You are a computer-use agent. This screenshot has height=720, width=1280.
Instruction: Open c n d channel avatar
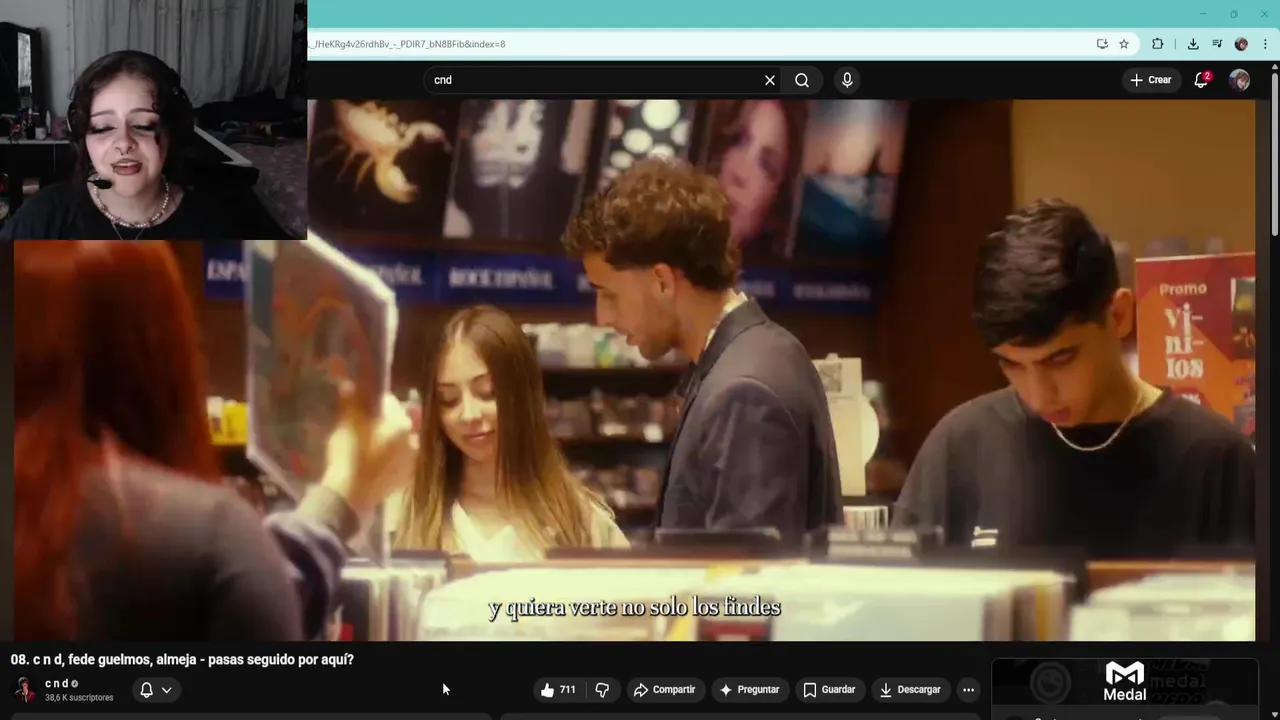point(24,689)
